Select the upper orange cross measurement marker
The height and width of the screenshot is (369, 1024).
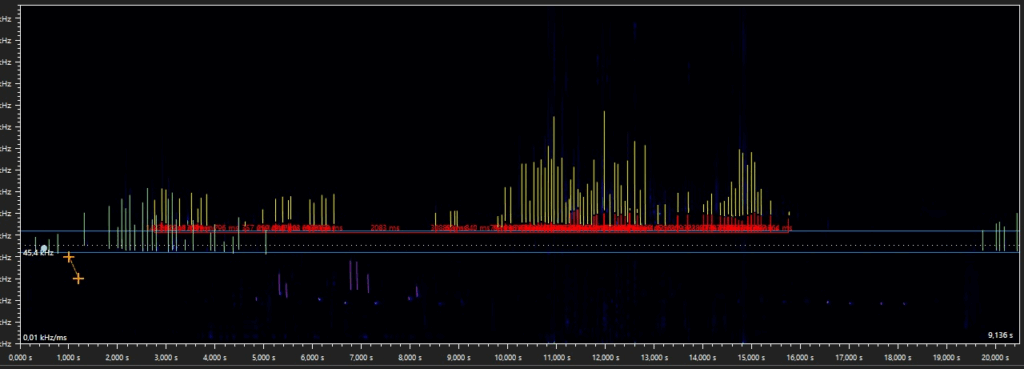pyautogui.click(x=68, y=257)
